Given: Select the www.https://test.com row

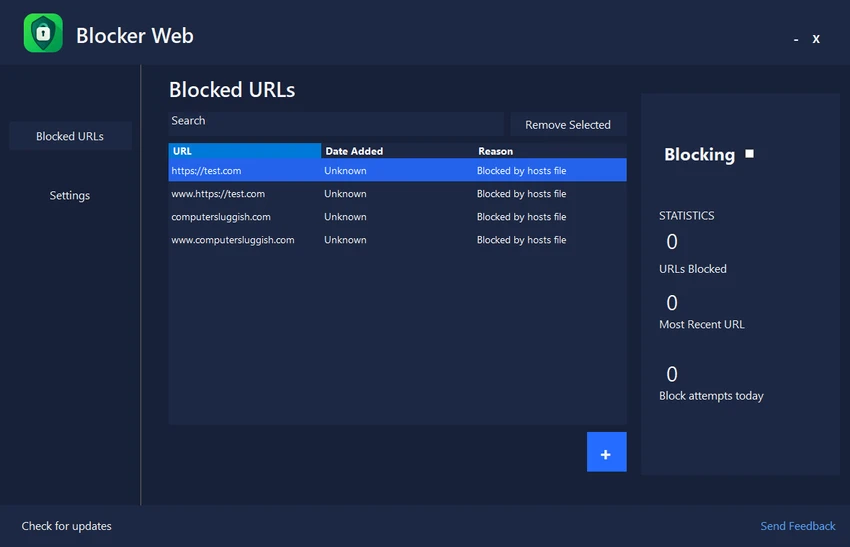Looking at the screenshot, I should click(397, 194).
